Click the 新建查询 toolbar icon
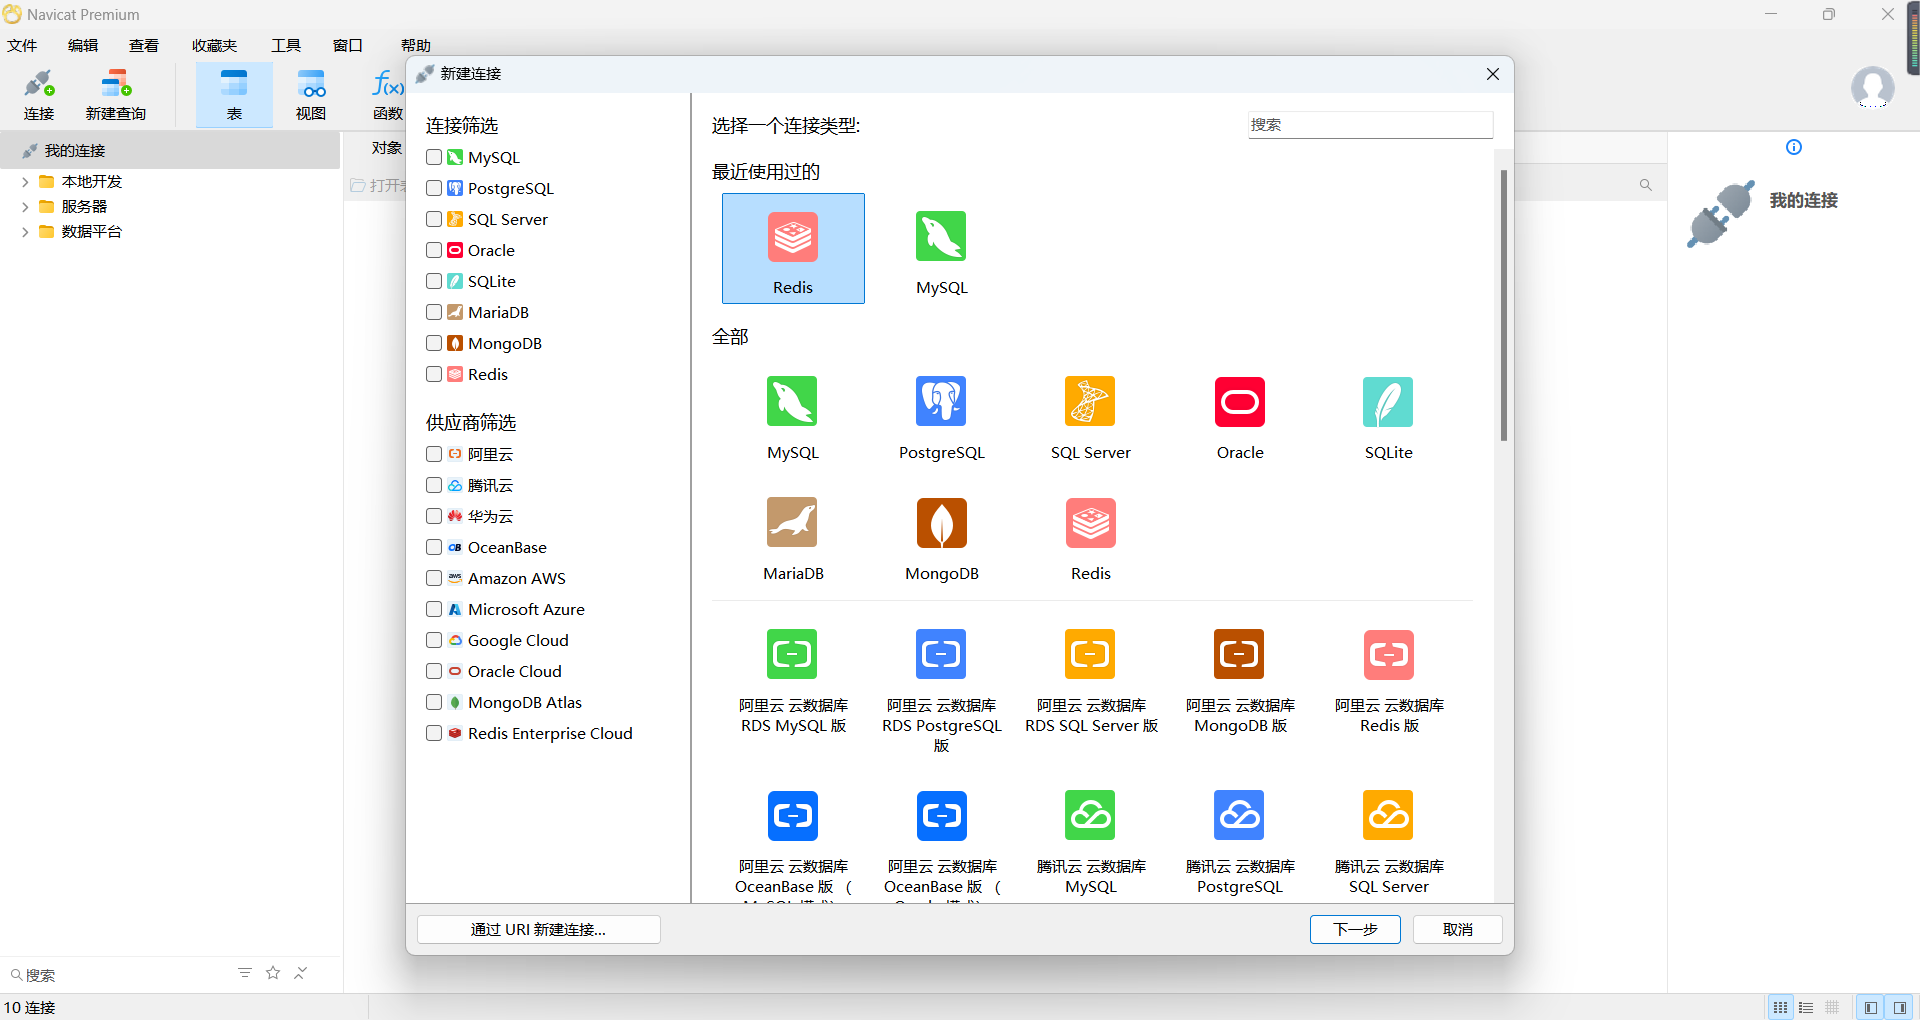Screen dimensions: 1920x1020 tap(116, 95)
